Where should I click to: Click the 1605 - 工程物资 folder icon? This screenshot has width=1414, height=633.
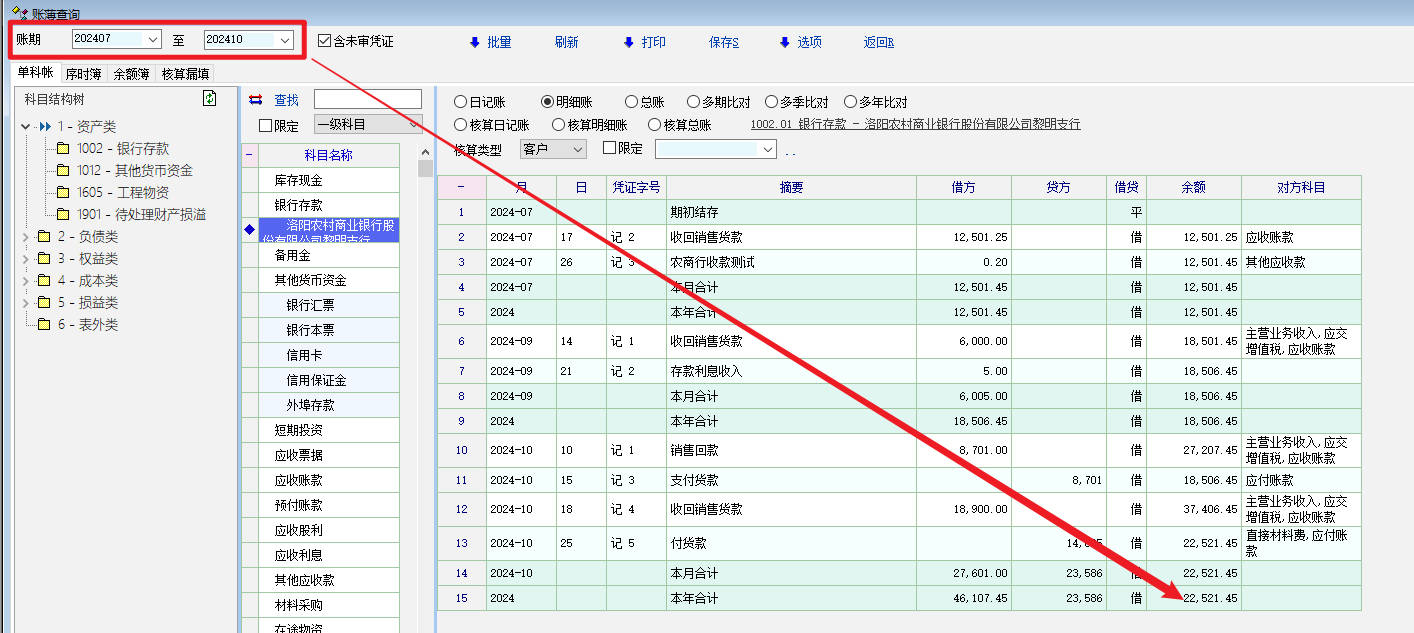[63, 192]
